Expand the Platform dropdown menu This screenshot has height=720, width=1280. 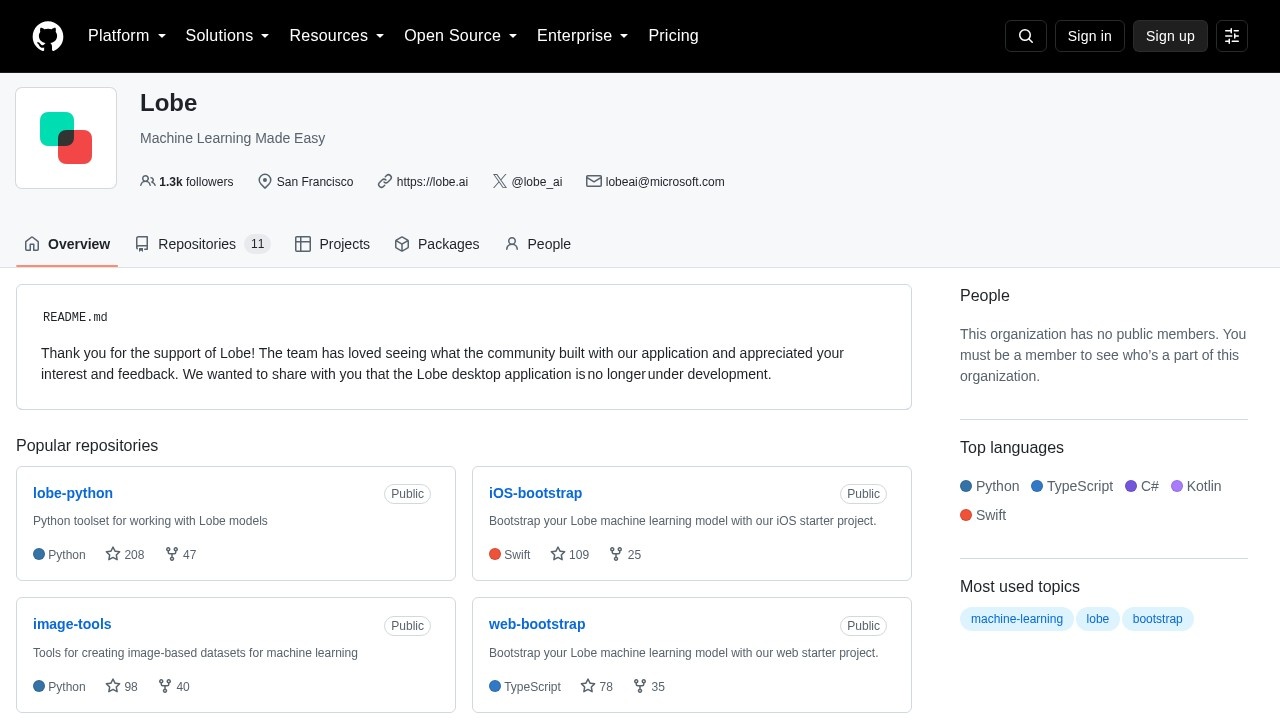[x=127, y=36]
